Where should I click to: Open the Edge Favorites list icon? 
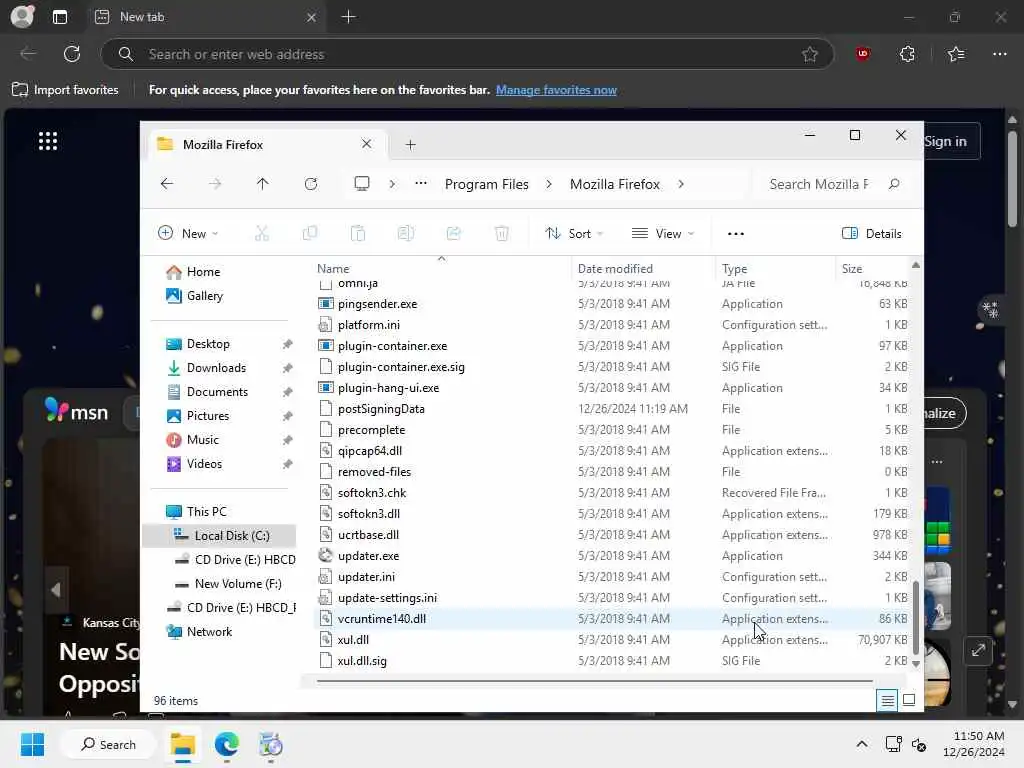[956, 54]
